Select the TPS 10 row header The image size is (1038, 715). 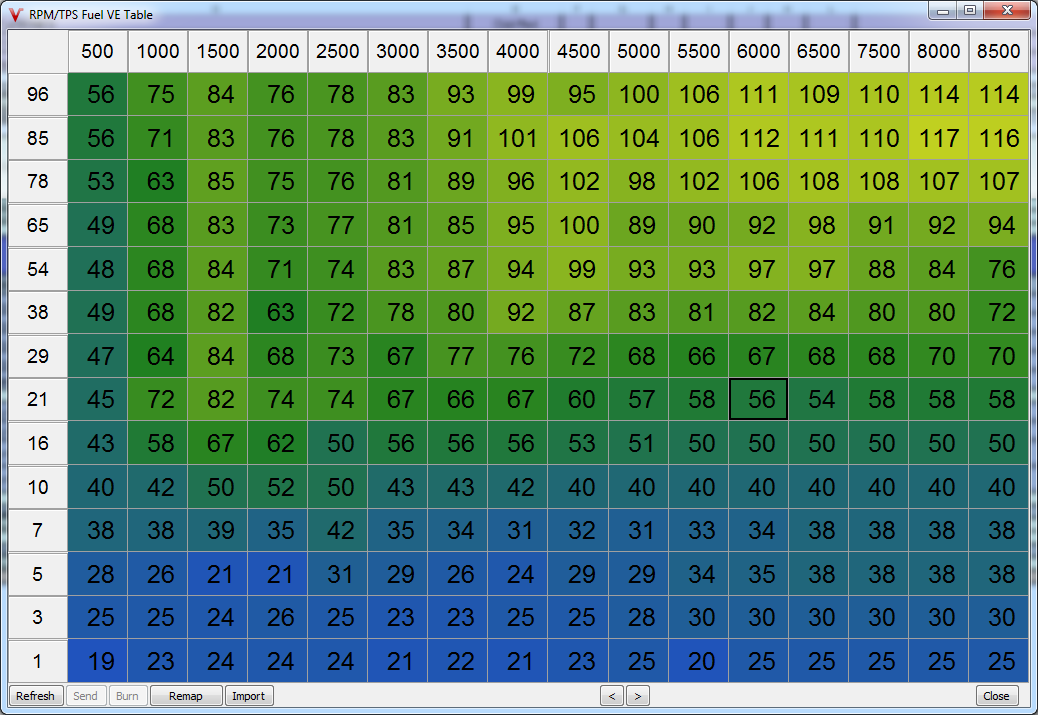tap(38, 487)
